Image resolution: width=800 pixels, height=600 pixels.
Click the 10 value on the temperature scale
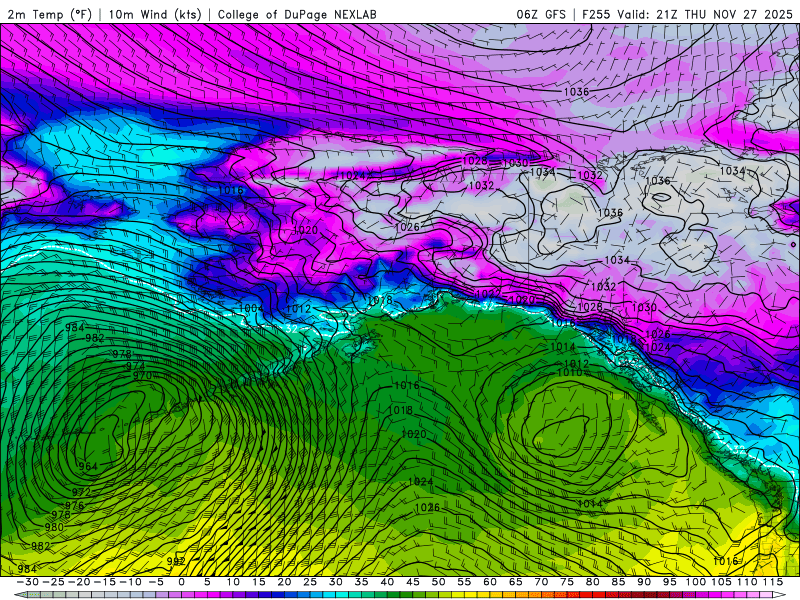(x=233, y=582)
